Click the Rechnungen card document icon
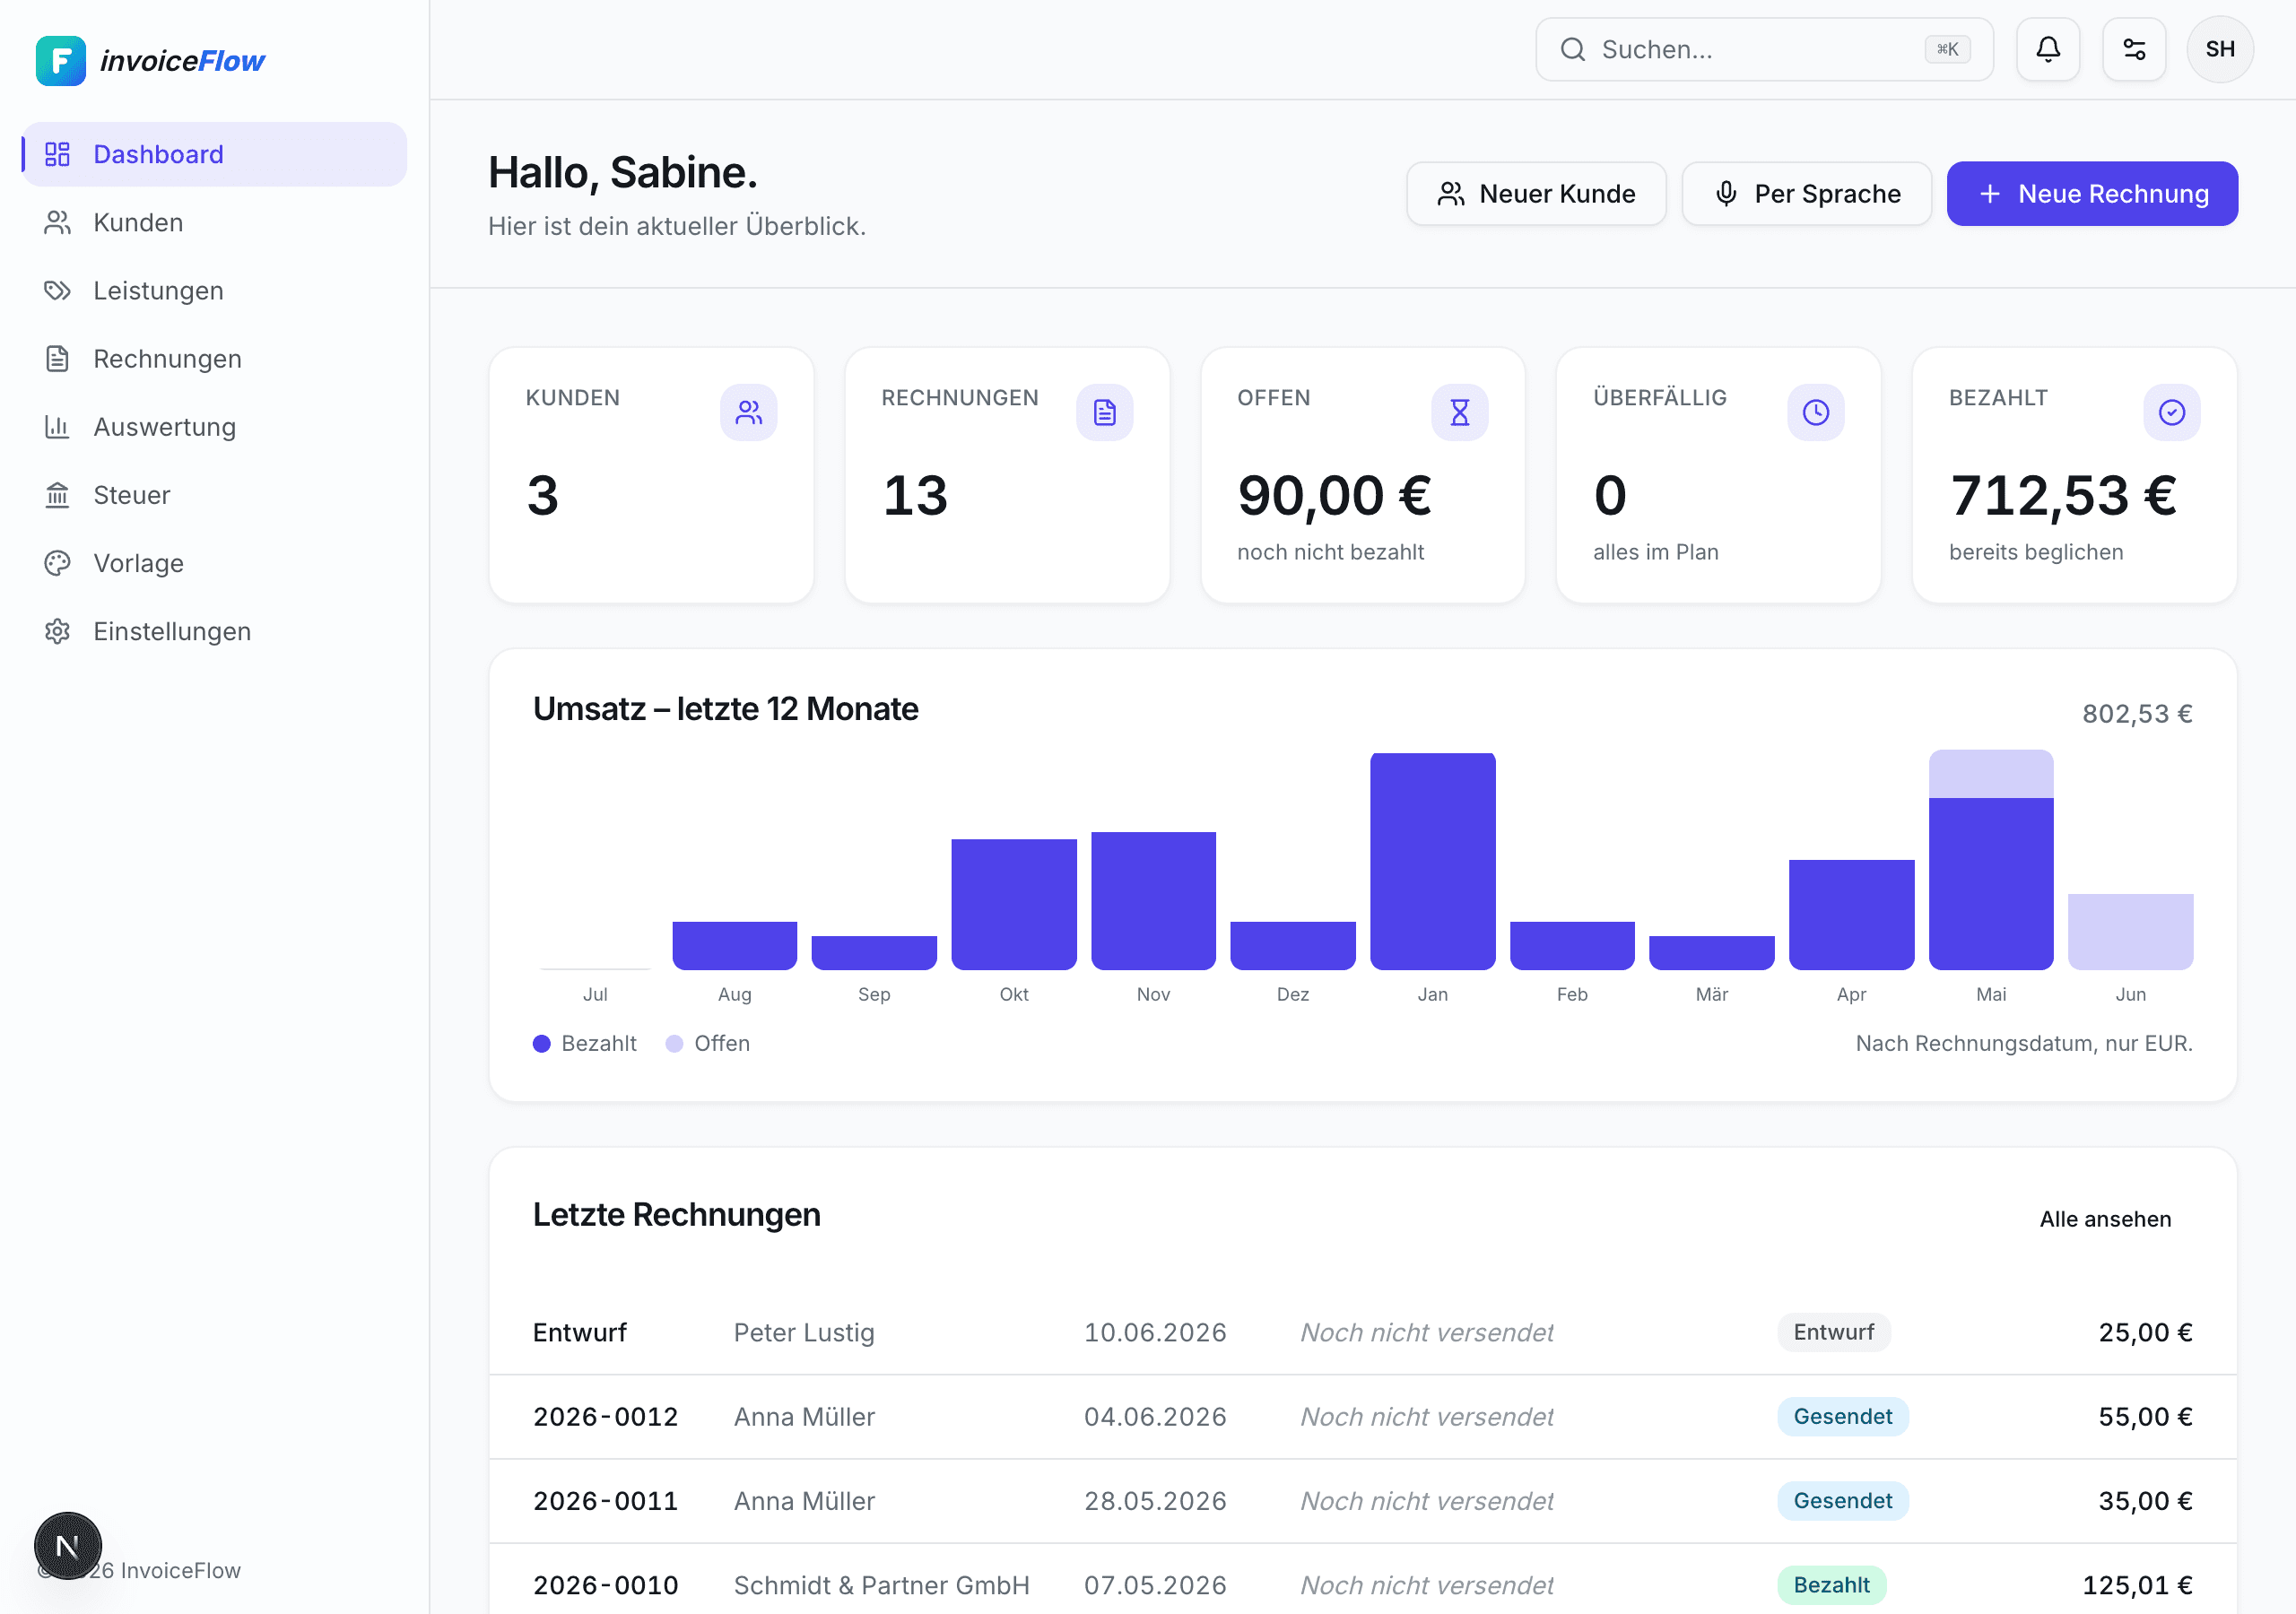 coord(1104,412)
